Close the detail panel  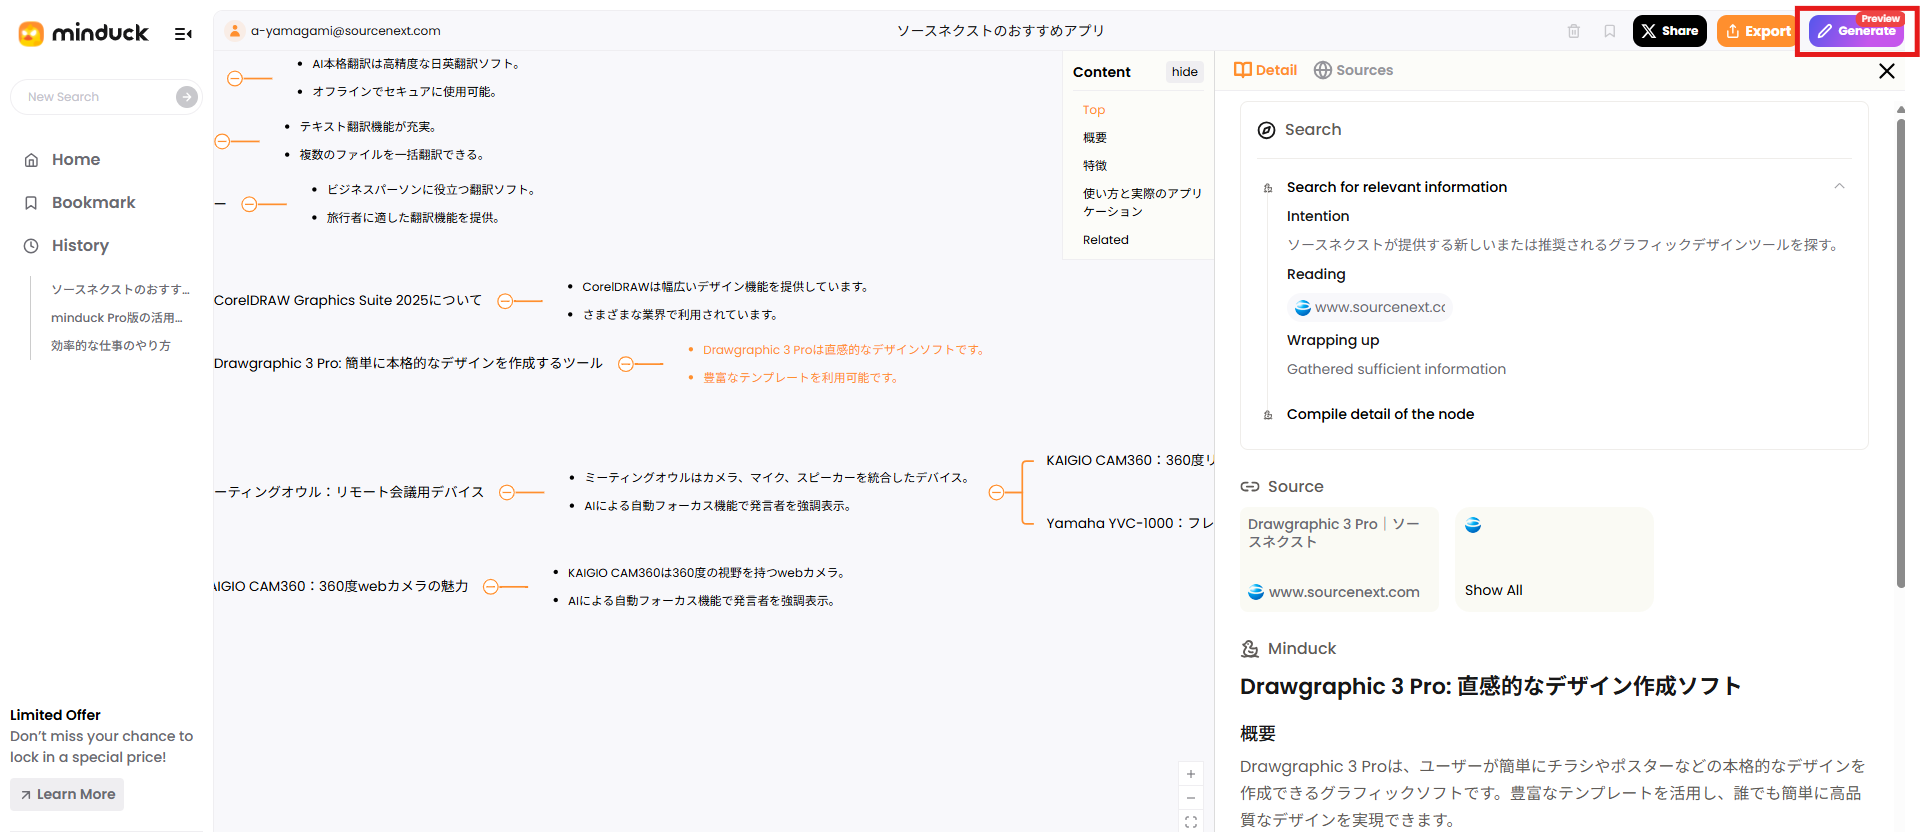coord(1886,71)
